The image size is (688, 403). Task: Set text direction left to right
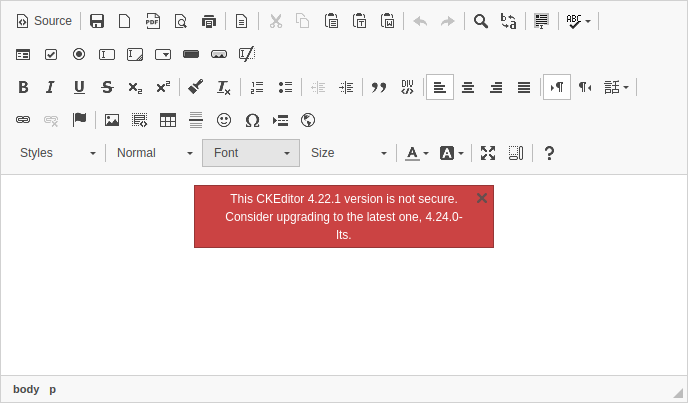click(x=557, y=87)
